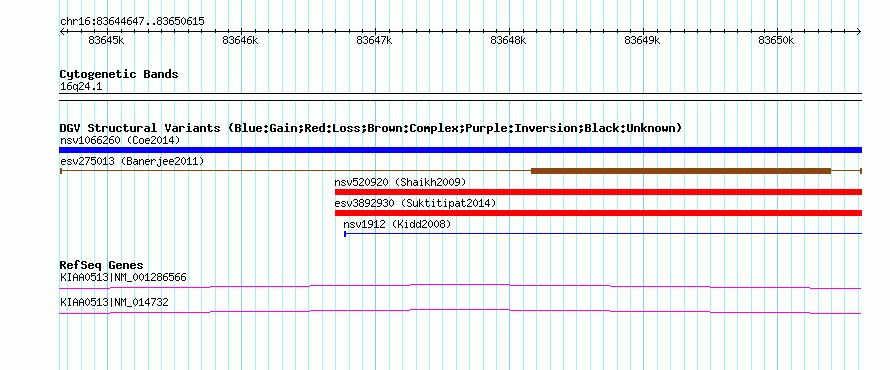Screen dimensions: 890x370
Task: Open the nsv1066260 (Coe2014) variant label
Action: click(120, 140)
